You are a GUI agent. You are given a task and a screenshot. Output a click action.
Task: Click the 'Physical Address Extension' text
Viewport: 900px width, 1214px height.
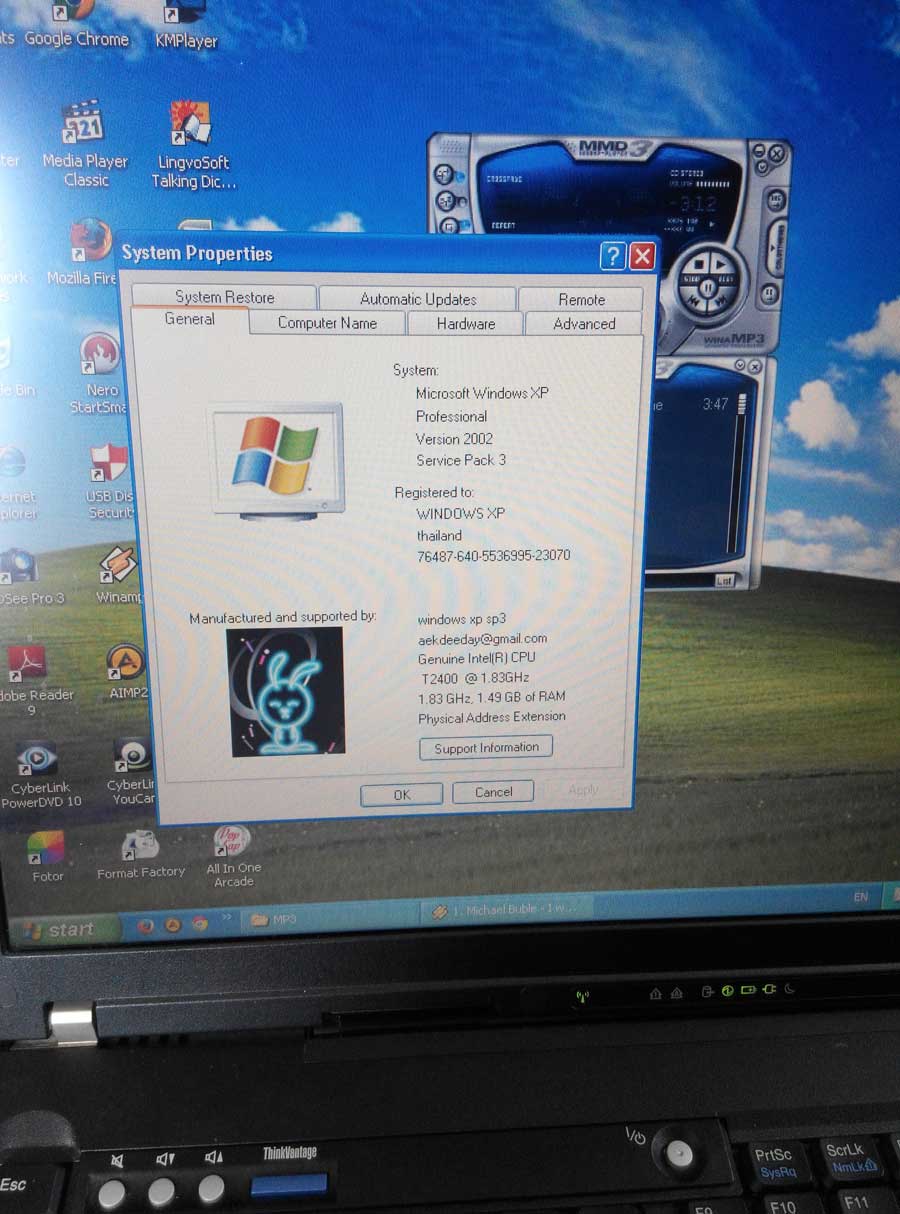pos(492,717)
